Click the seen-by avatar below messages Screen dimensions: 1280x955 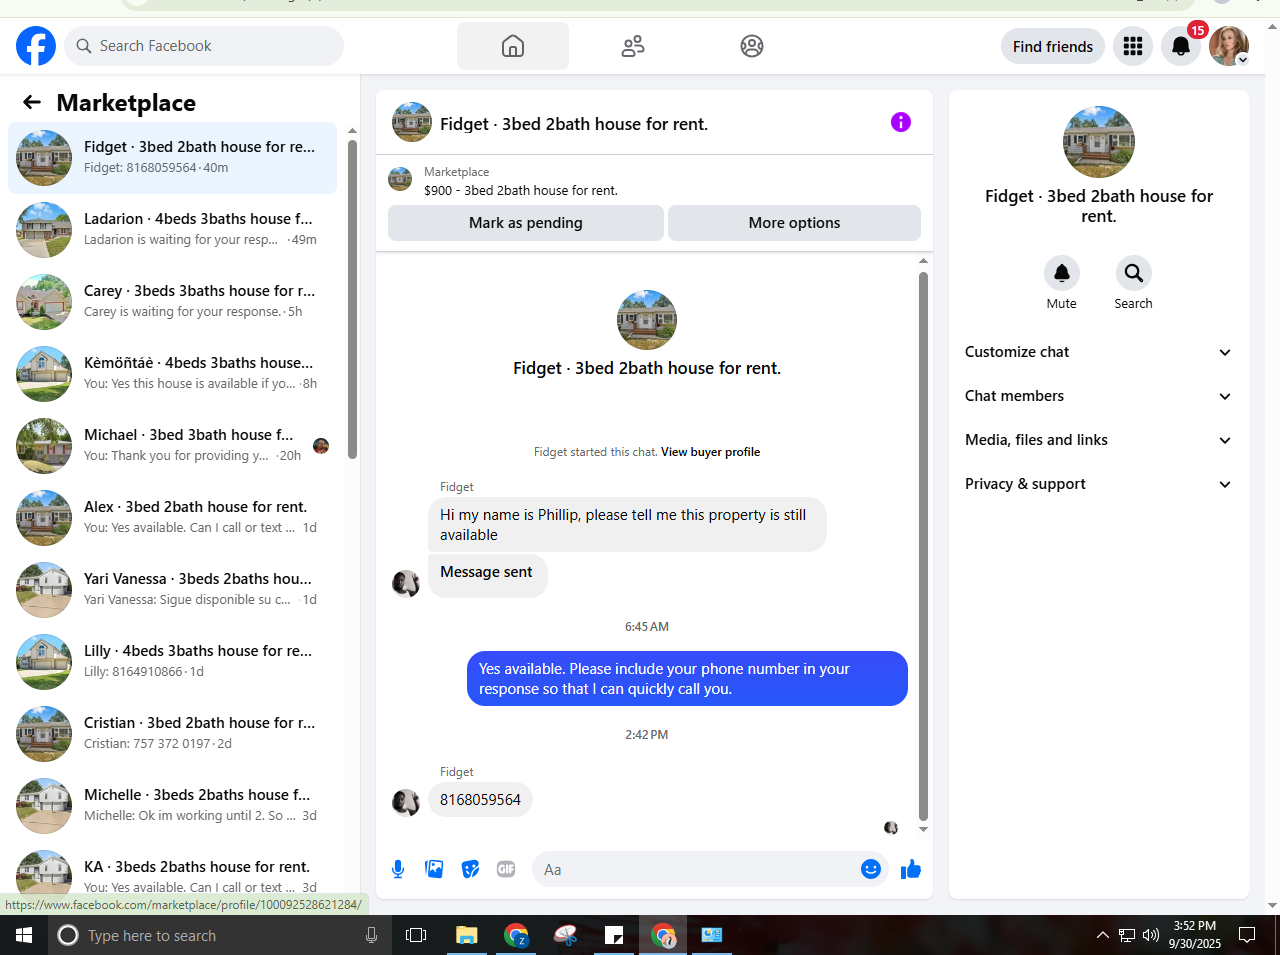pos(891,828)
